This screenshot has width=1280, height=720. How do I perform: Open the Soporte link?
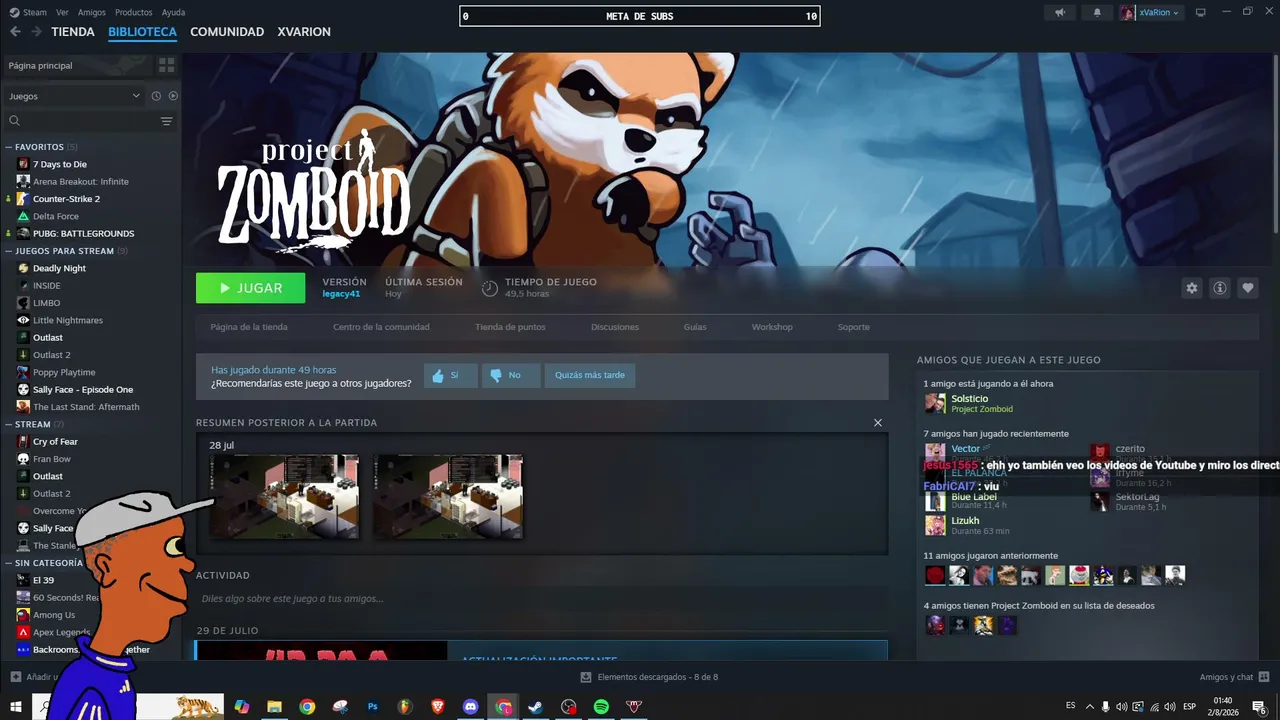(x=854, y=327)
